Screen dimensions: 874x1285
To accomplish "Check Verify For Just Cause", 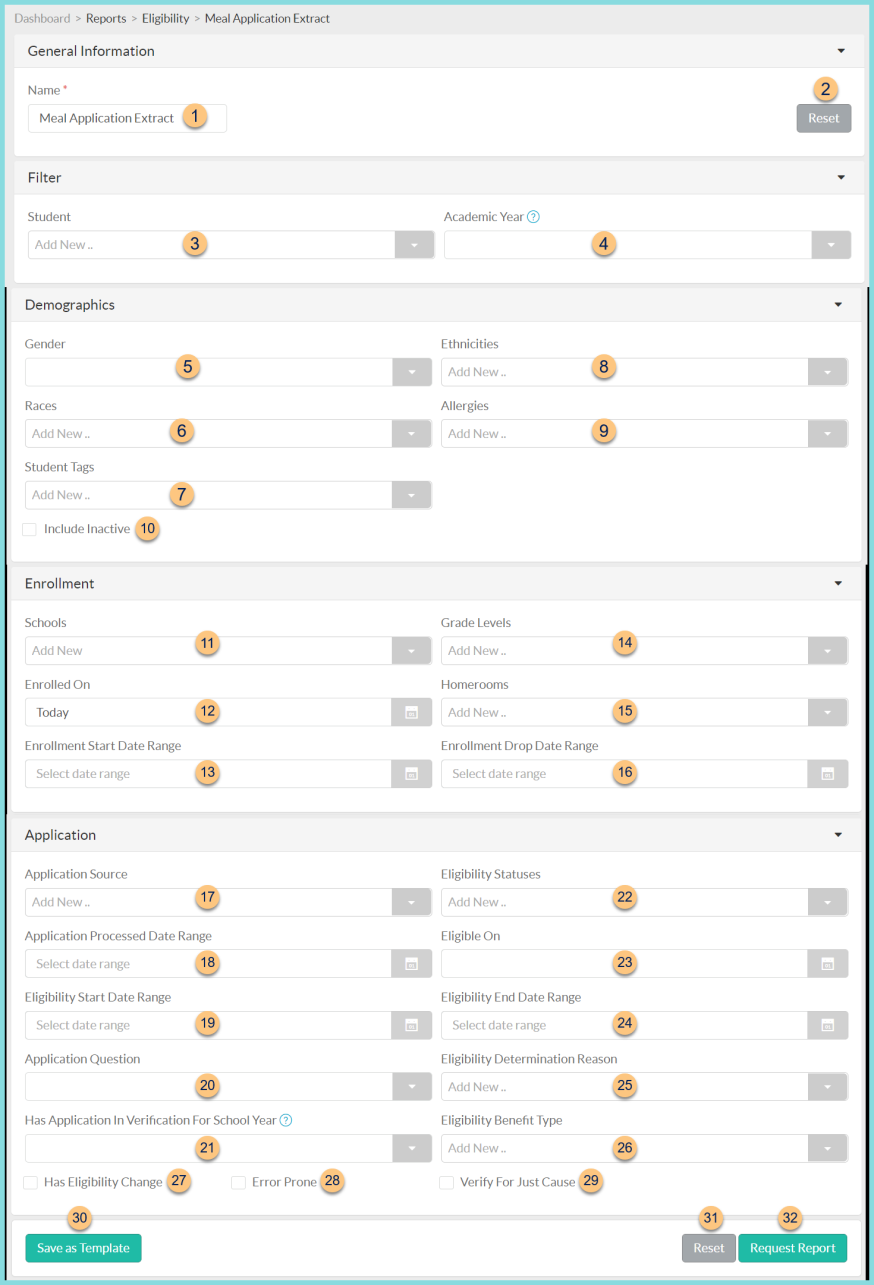I will pyautogui.click(x=446, y=1182).
